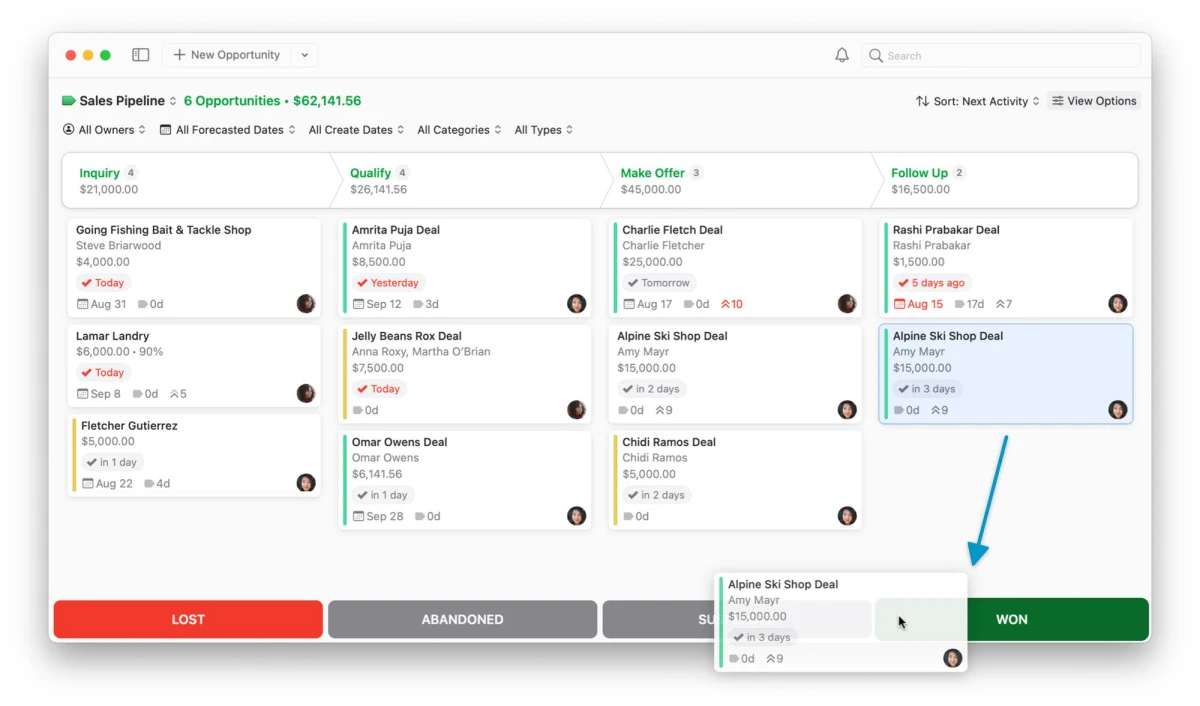Click the WON button
This screenshot has width=1200, height=706.
tap(1011, 619)
